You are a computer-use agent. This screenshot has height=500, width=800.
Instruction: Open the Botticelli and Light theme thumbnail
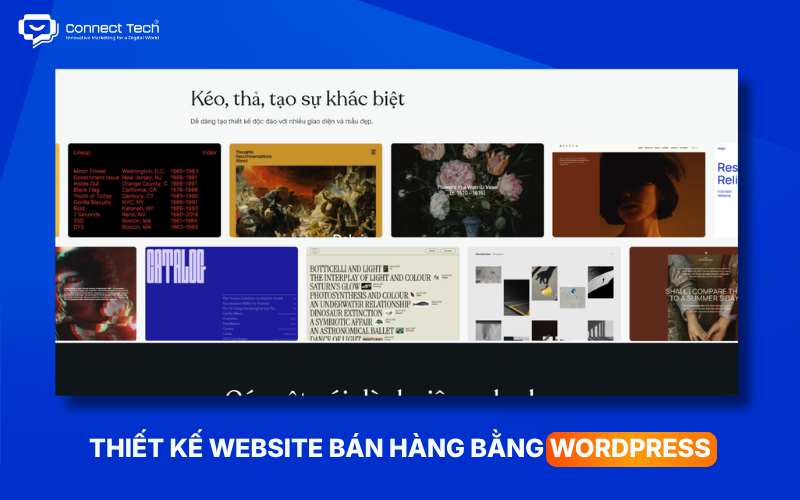(383, 294)
